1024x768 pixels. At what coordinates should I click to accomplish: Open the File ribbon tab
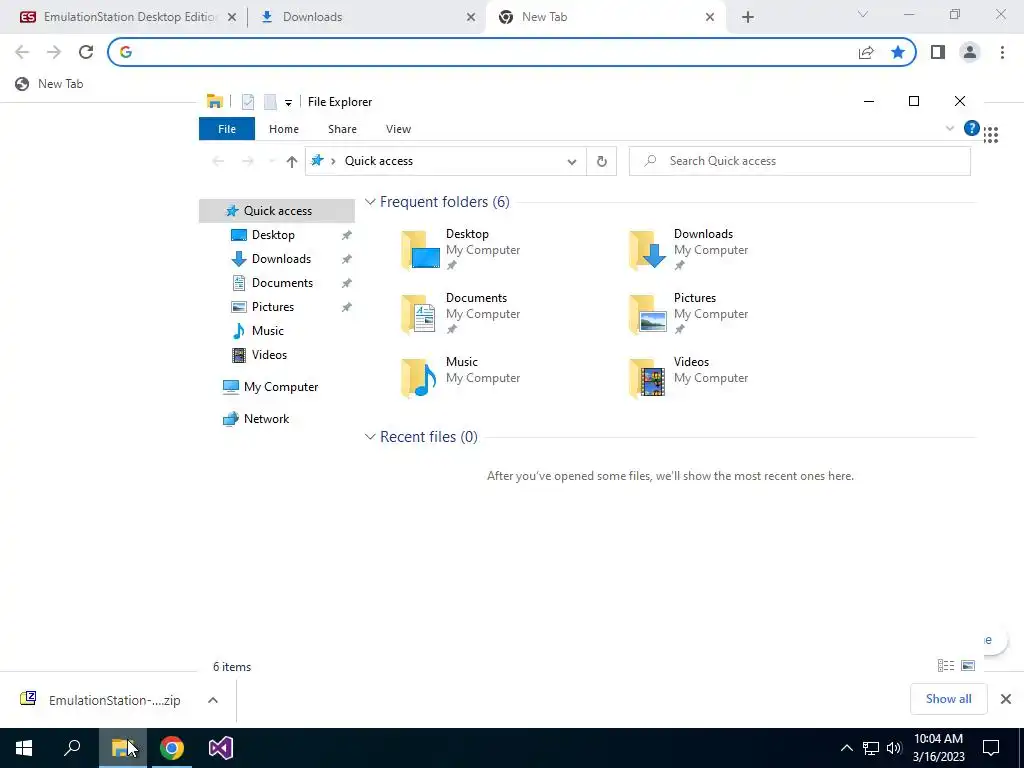(227, 129)
